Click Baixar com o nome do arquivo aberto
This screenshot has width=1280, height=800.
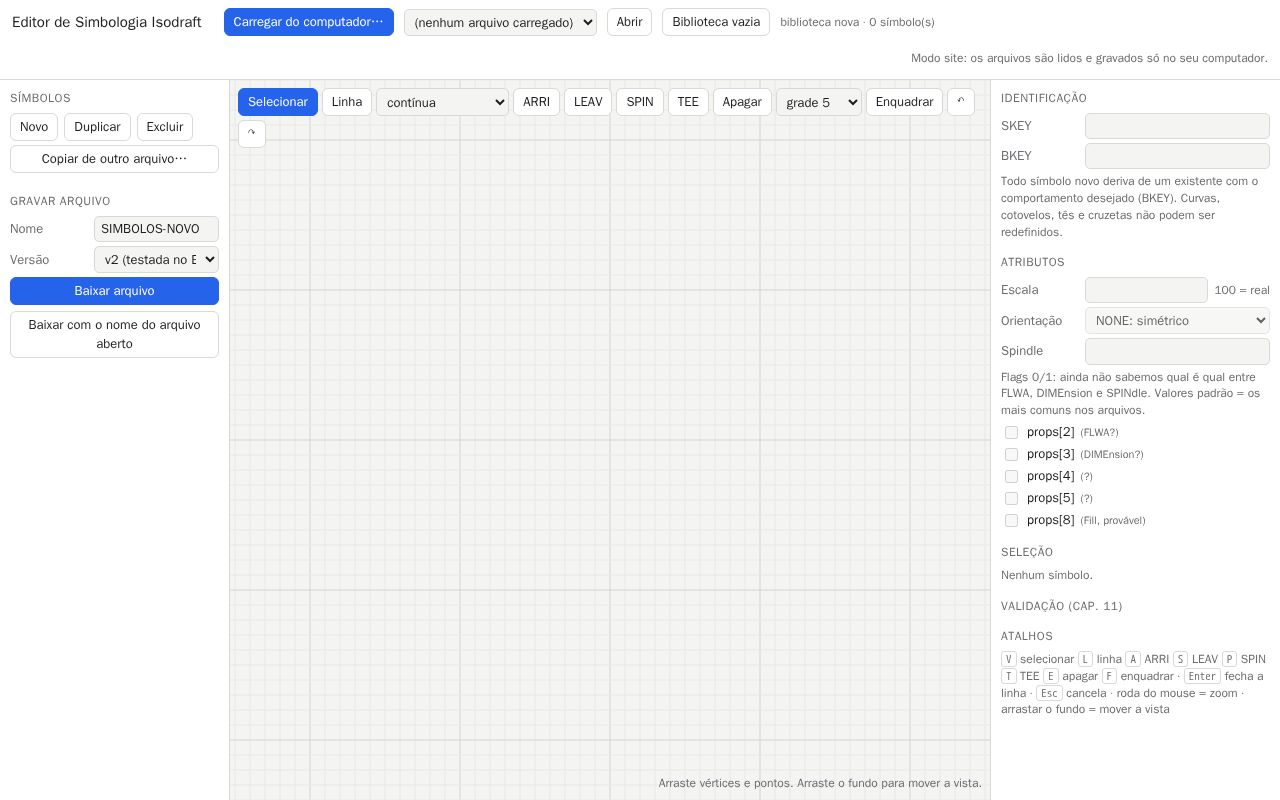pos(114,334)
